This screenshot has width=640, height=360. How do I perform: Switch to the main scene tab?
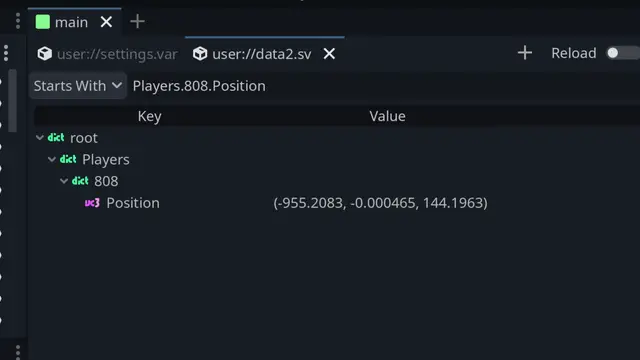click(x=71, y=22)
